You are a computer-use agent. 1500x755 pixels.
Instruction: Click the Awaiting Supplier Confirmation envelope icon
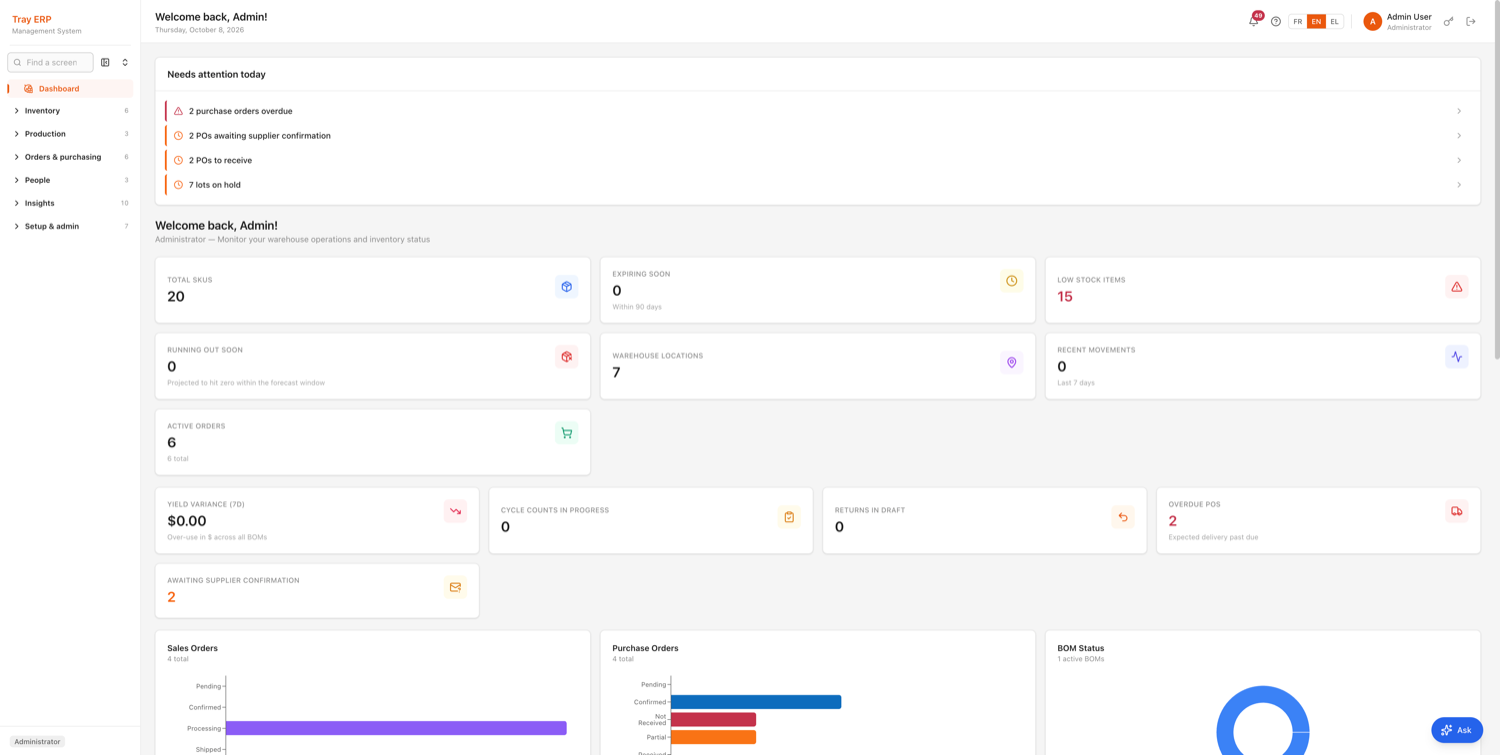tap(455, 587)
